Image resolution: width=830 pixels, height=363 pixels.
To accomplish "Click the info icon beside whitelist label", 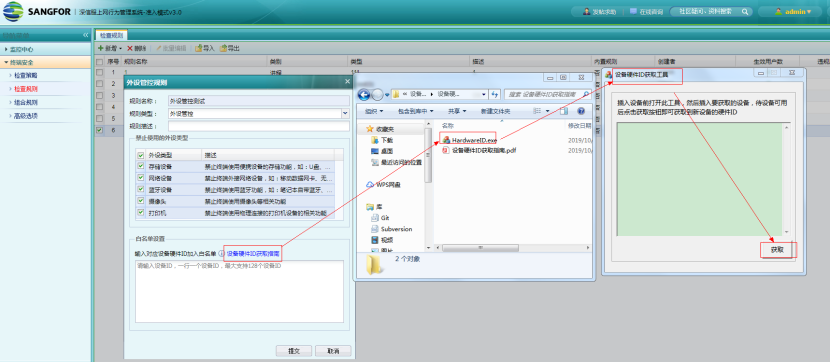I will (x=221, y=253).
